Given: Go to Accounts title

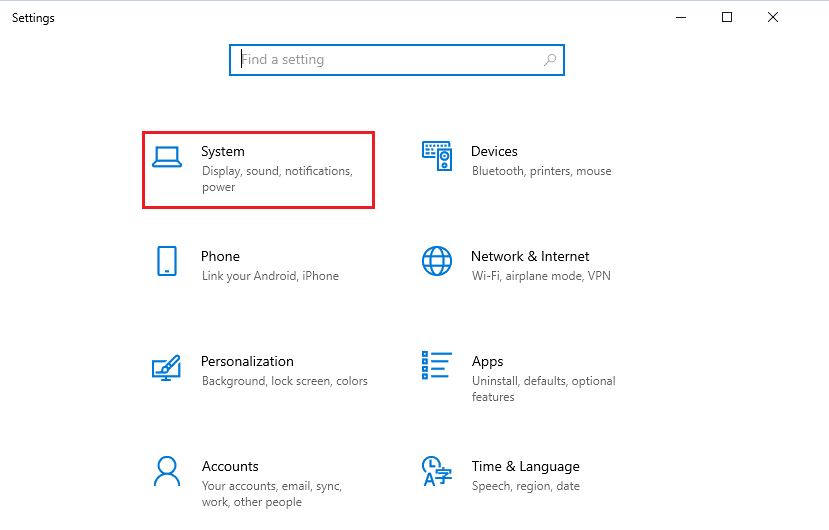Looking at the screenshot, I should (x=230, y=467).
